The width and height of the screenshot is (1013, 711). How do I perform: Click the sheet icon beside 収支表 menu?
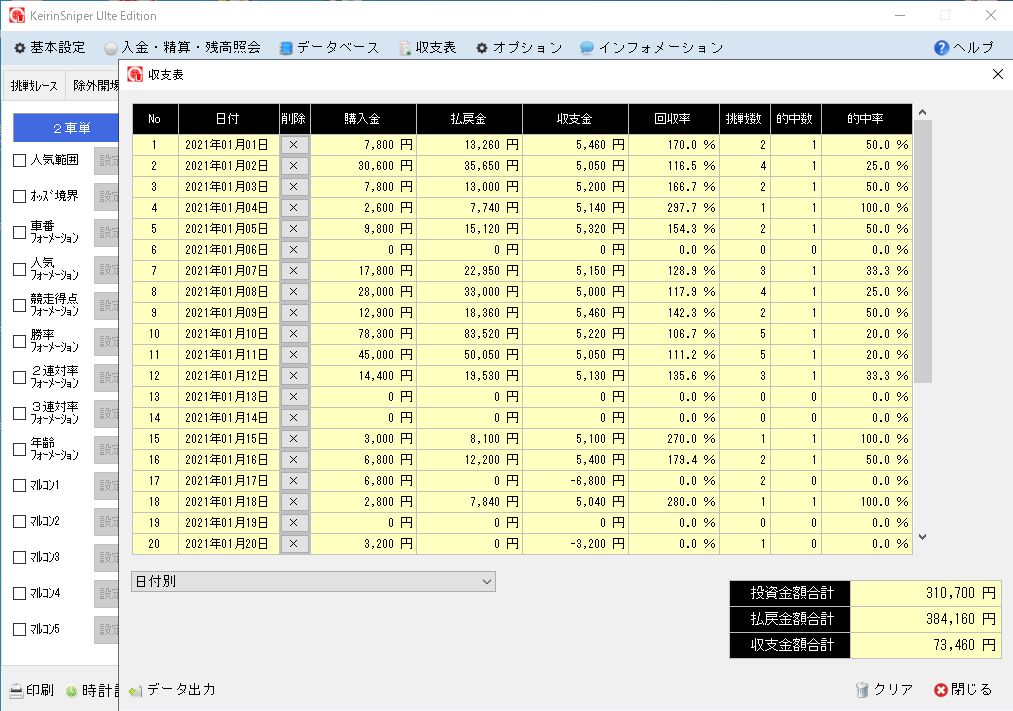pyautogui.click(x=405, y=48)
